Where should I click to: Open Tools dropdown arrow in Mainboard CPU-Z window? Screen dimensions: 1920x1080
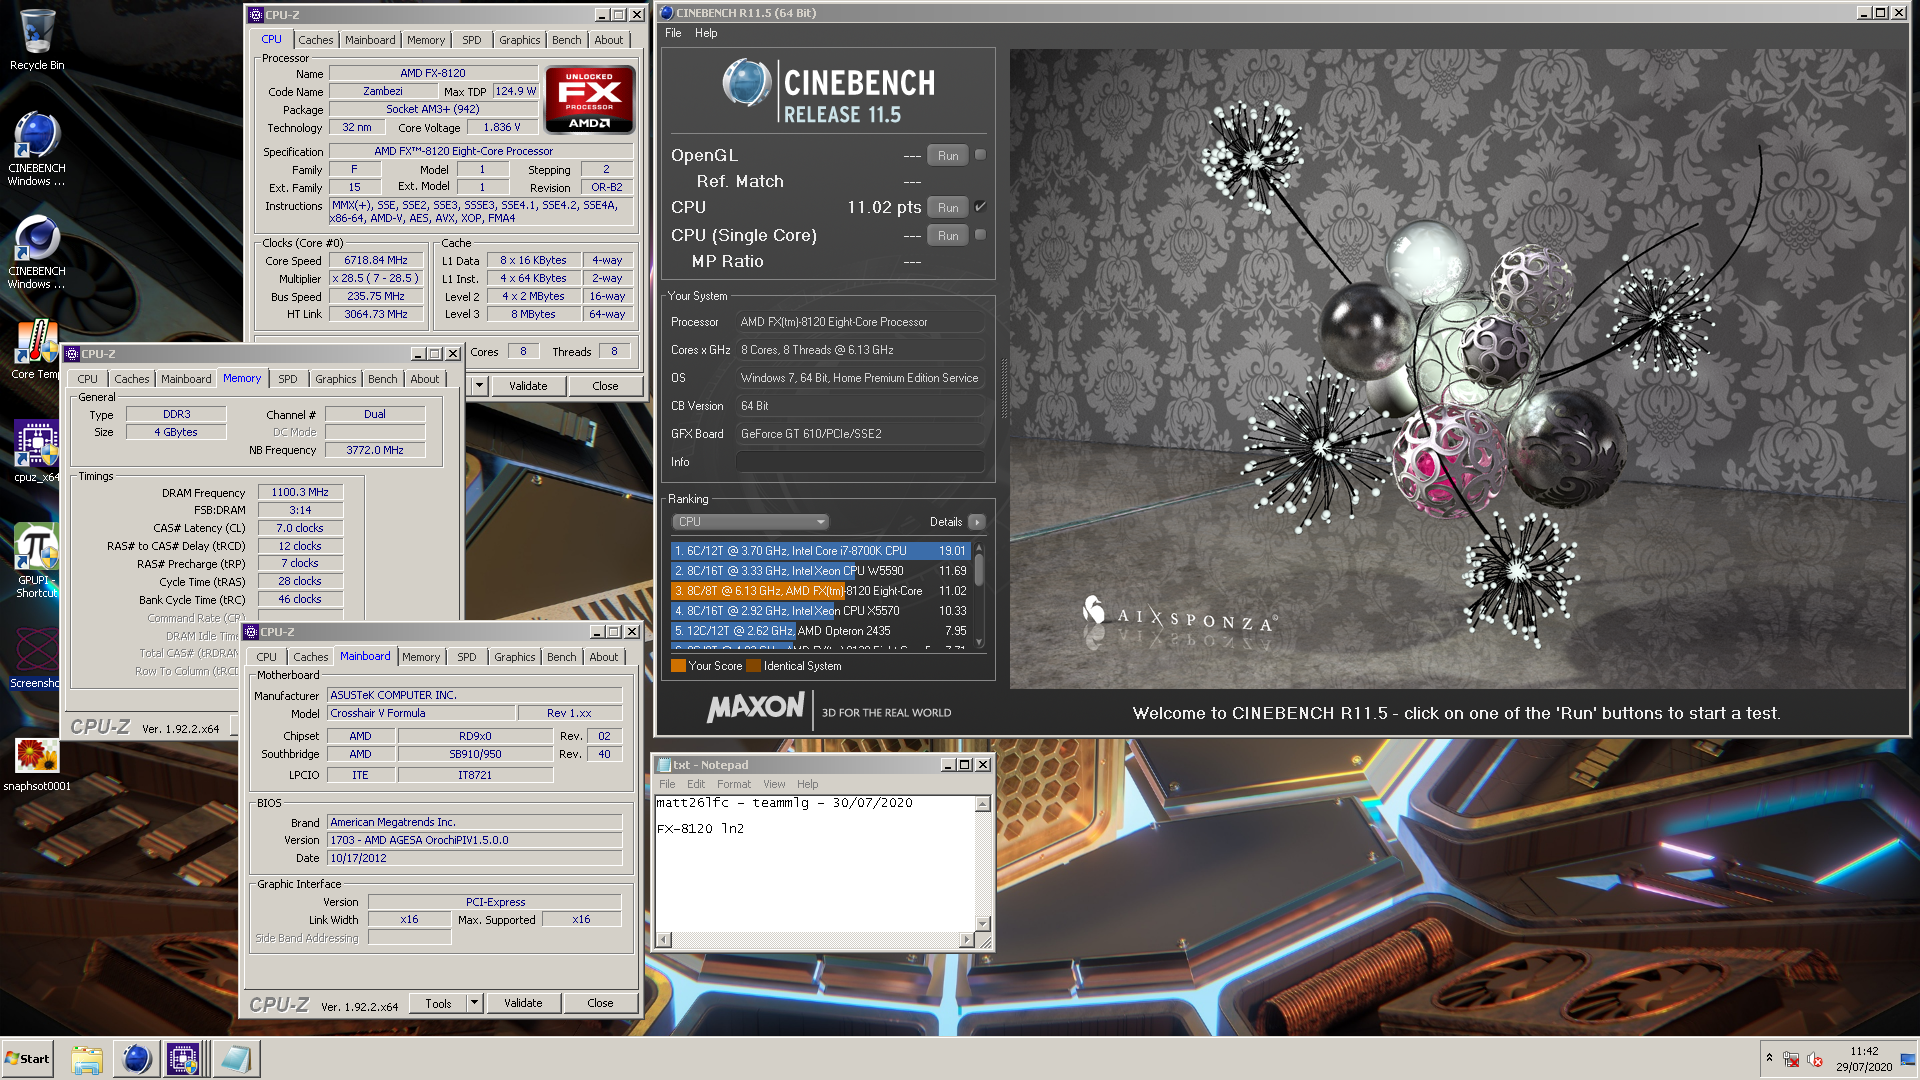(x=475, y=1003)
